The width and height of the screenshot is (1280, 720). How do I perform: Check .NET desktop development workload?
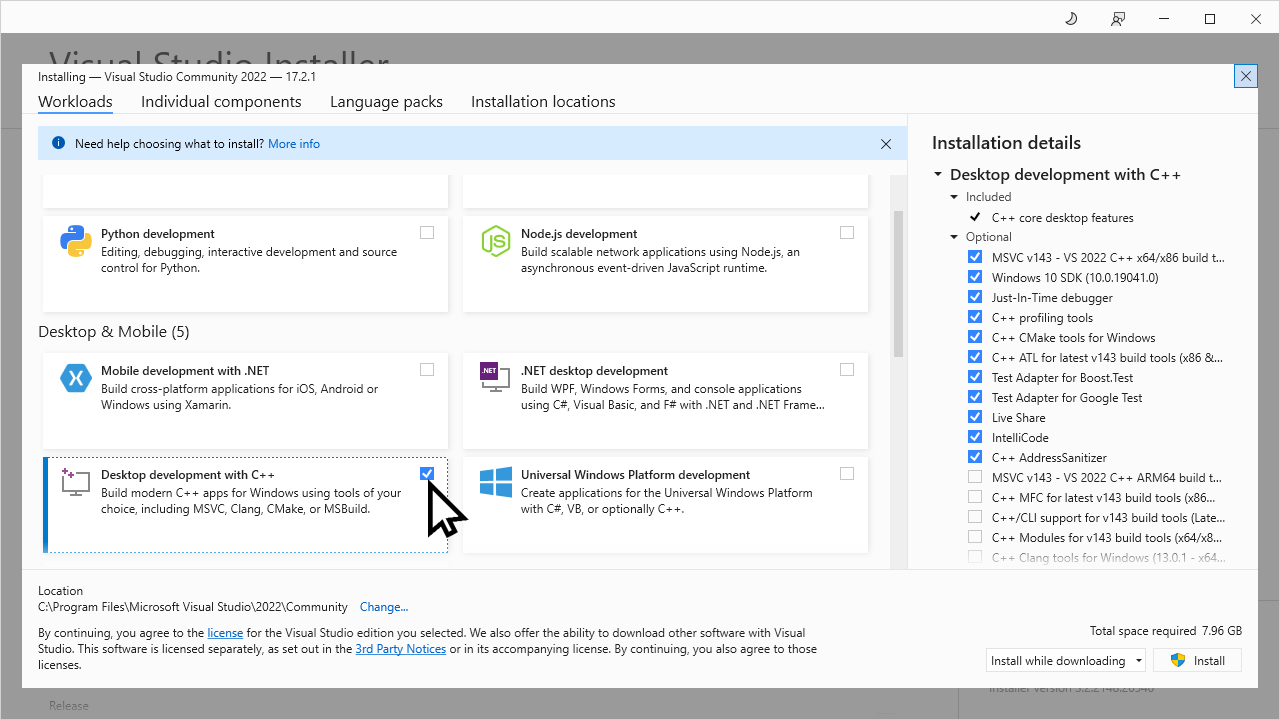pyautogui.click(x=847, y=370)
